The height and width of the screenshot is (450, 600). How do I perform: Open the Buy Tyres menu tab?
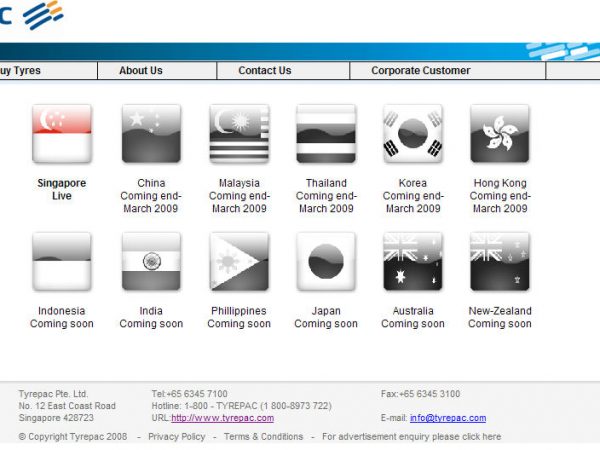(x=48, y=70)
